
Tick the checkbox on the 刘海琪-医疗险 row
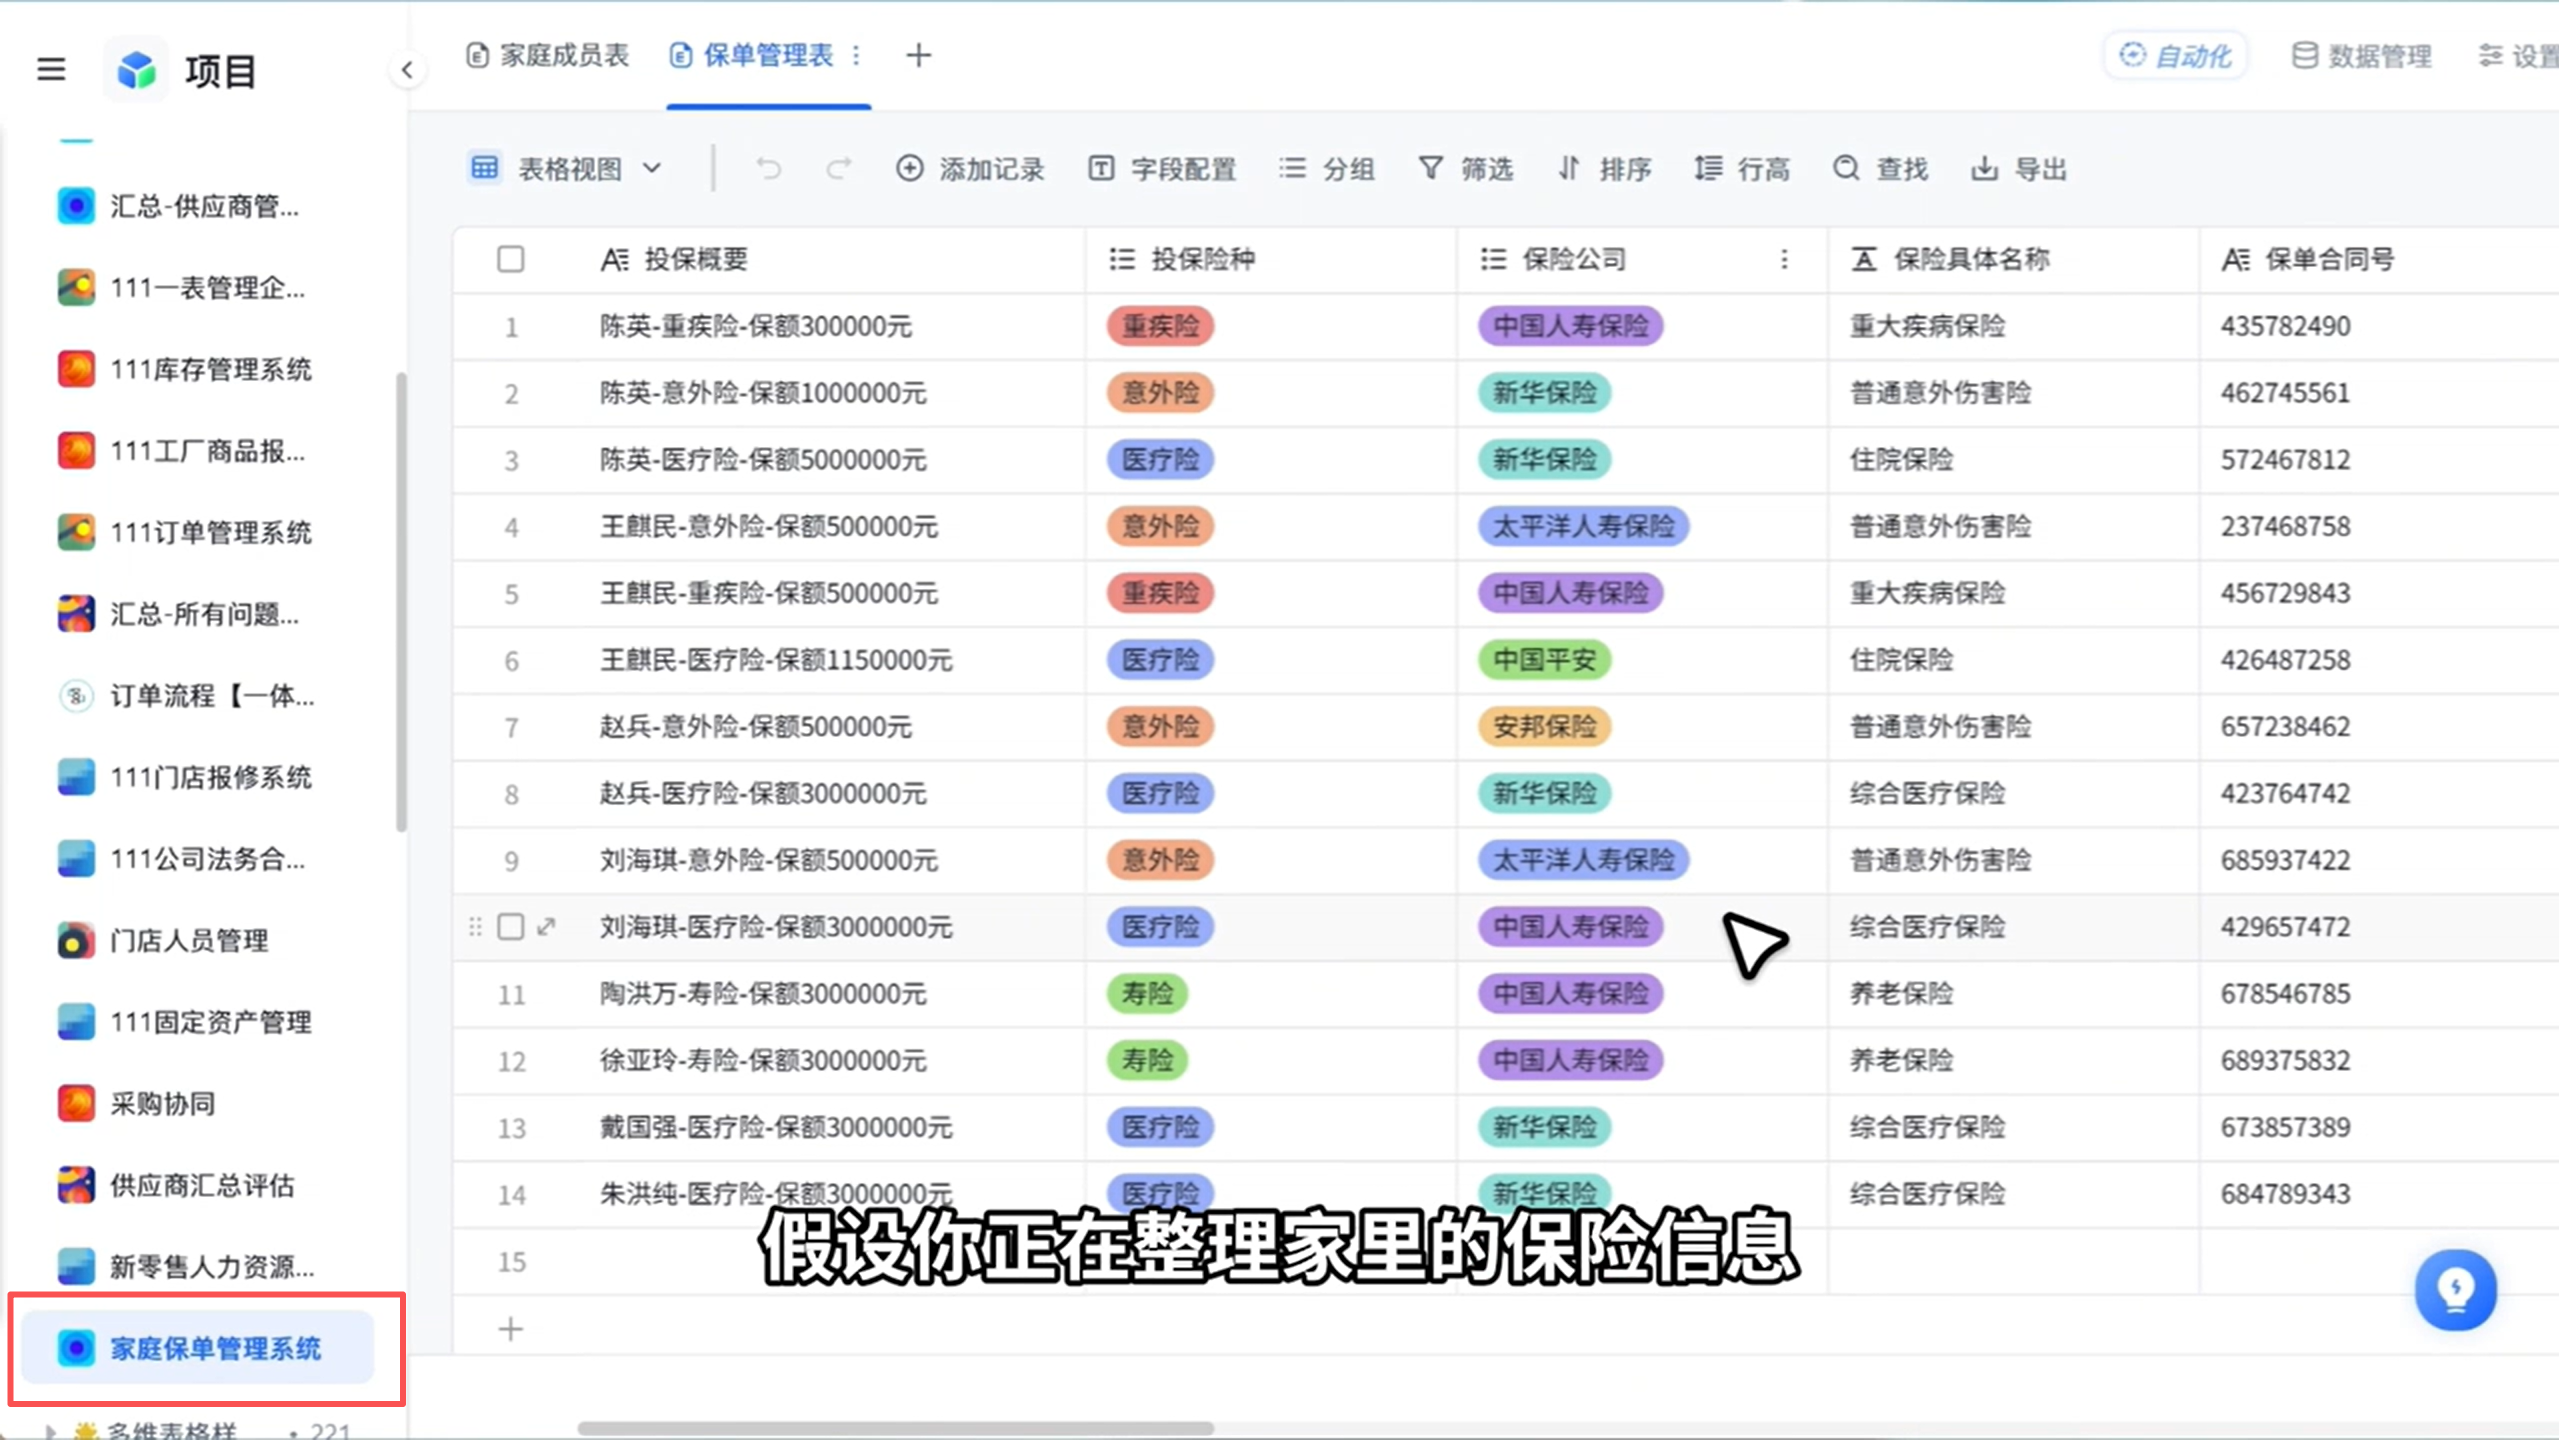pyautogui.click(x=510, y=926)
